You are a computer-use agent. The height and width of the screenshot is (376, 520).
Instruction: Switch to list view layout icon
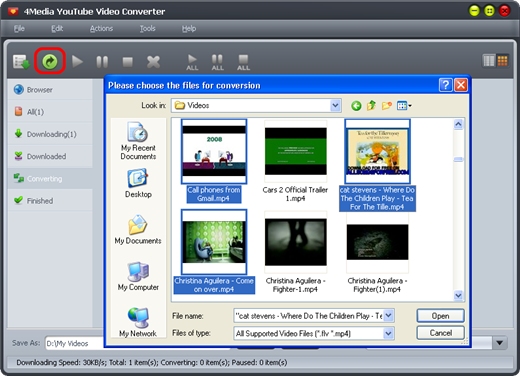tap(489, 61)
